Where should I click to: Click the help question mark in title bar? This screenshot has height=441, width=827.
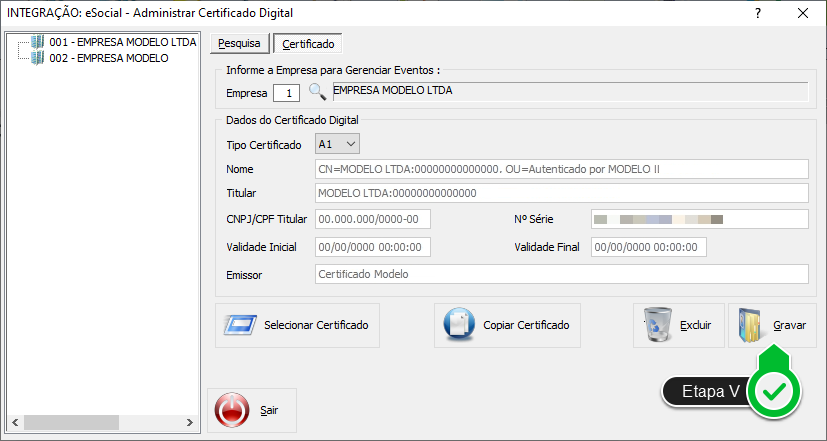(x=757, y=13)
